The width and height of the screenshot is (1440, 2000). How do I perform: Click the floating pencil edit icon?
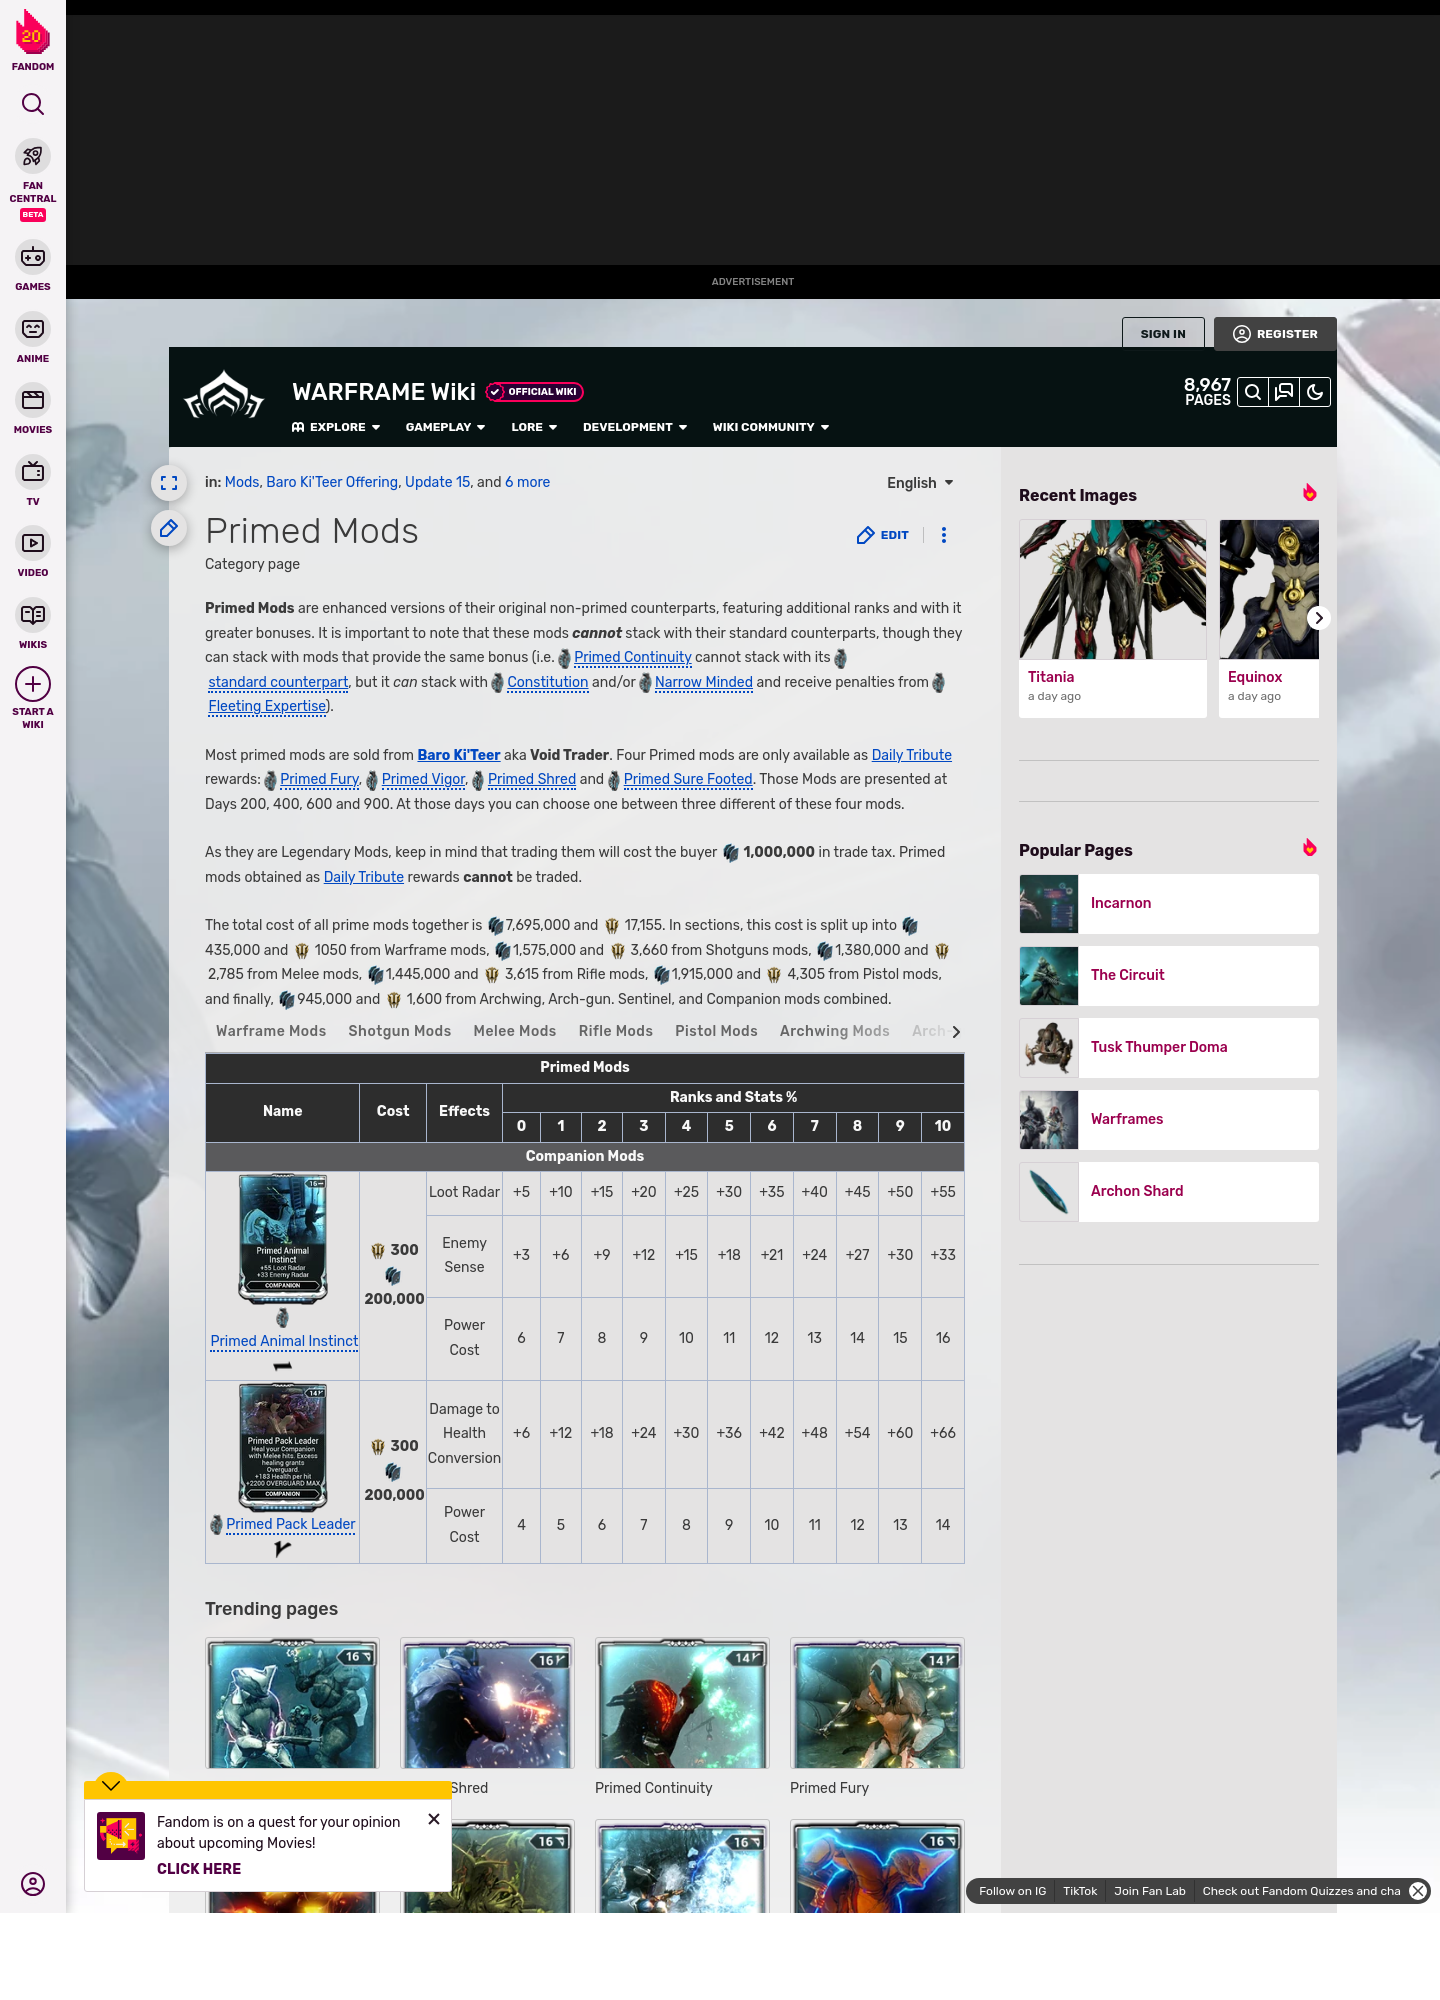169,528
